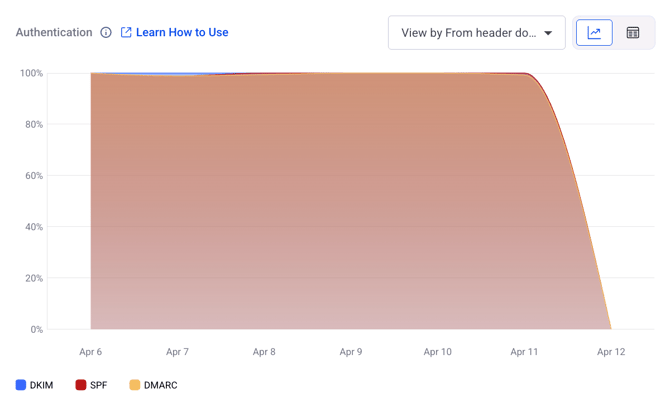
Task: Click the dropdown caret arrow
Action: (x=548, y=33)
